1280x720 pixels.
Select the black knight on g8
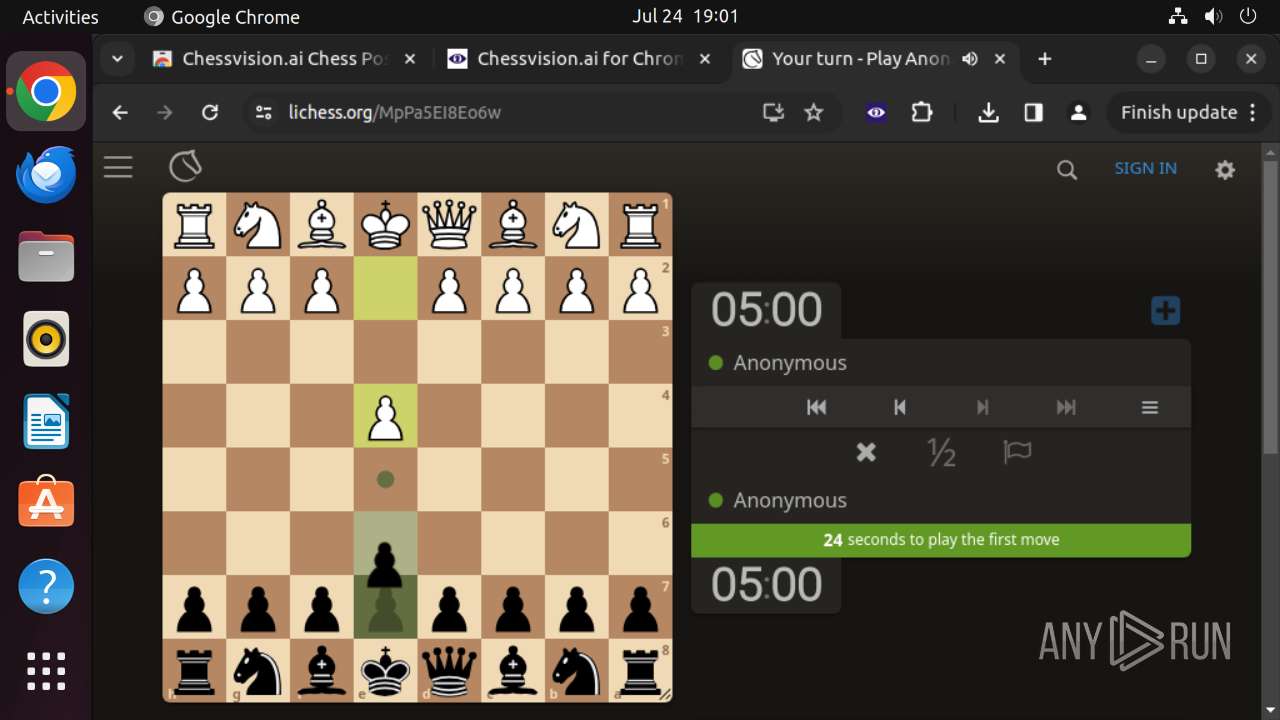click(x=258, y=671)
